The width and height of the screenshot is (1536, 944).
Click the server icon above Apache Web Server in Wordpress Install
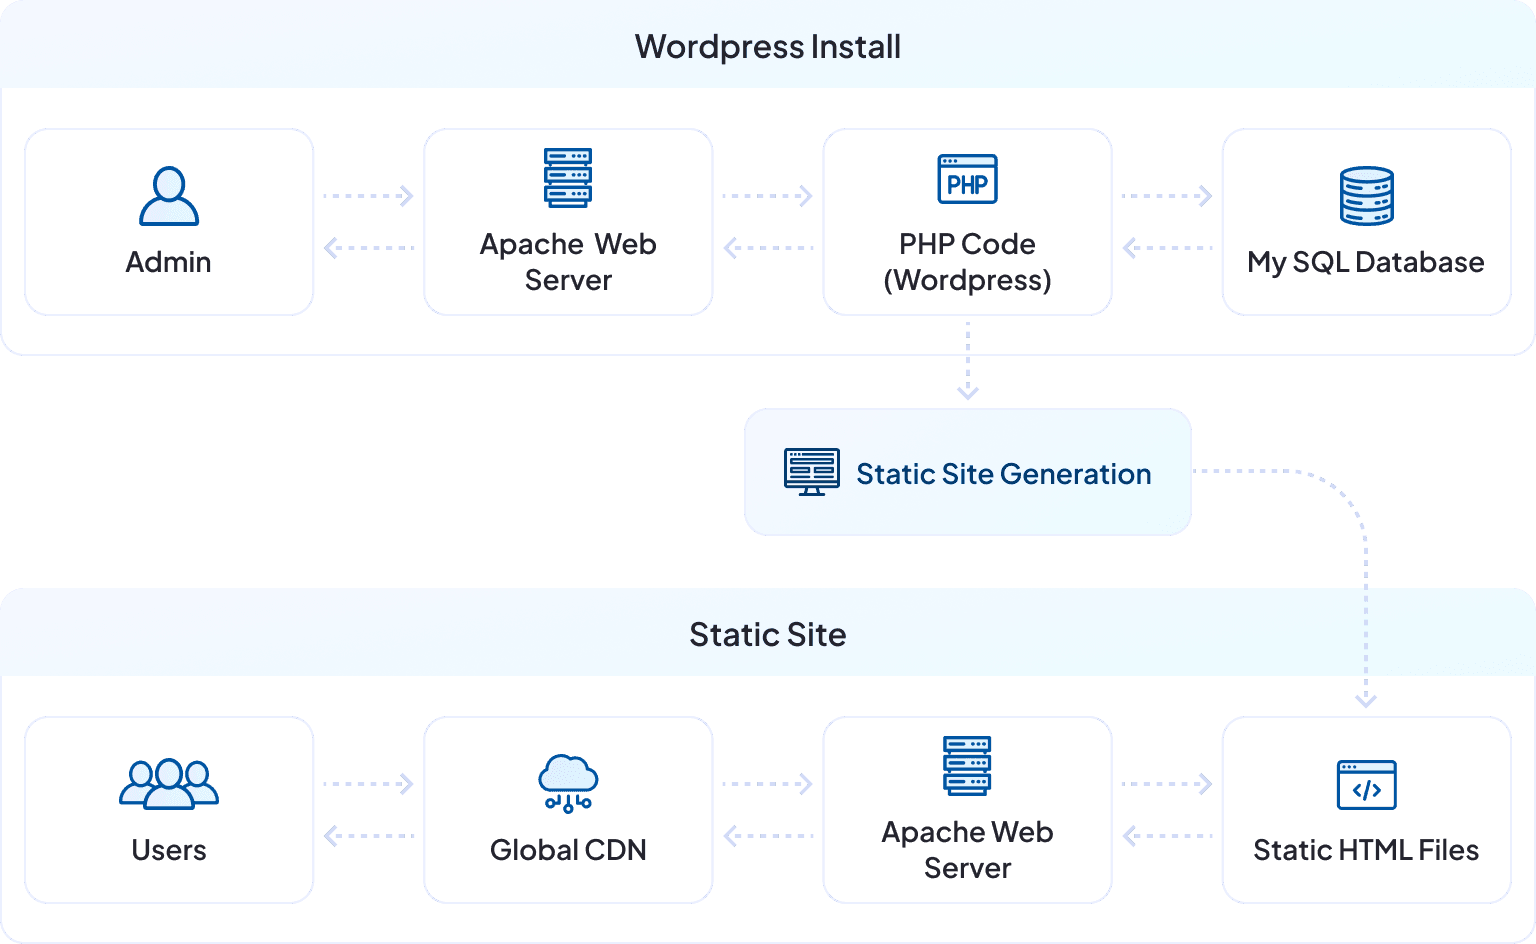click(x=568, y=178)
